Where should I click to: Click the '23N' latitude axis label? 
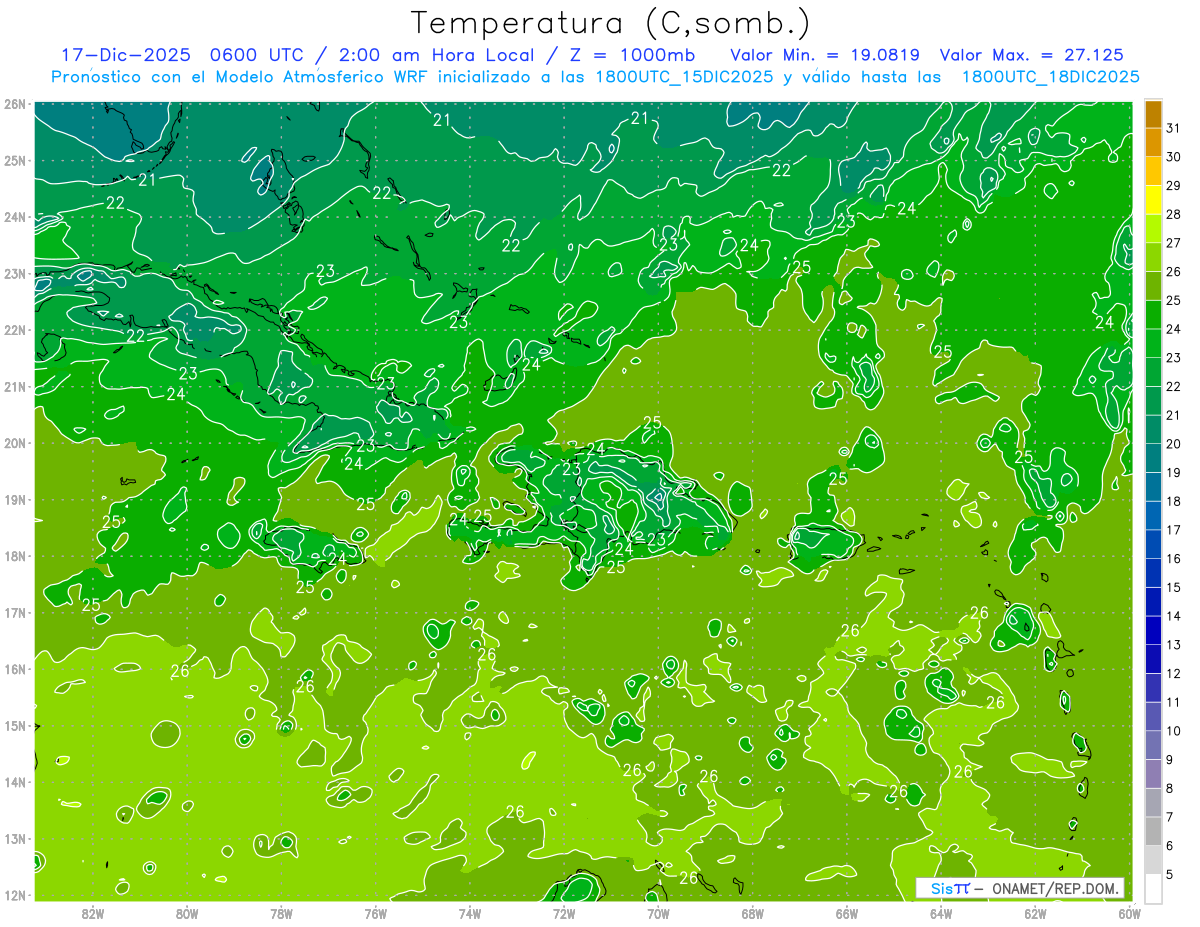(x=15, y=273)
